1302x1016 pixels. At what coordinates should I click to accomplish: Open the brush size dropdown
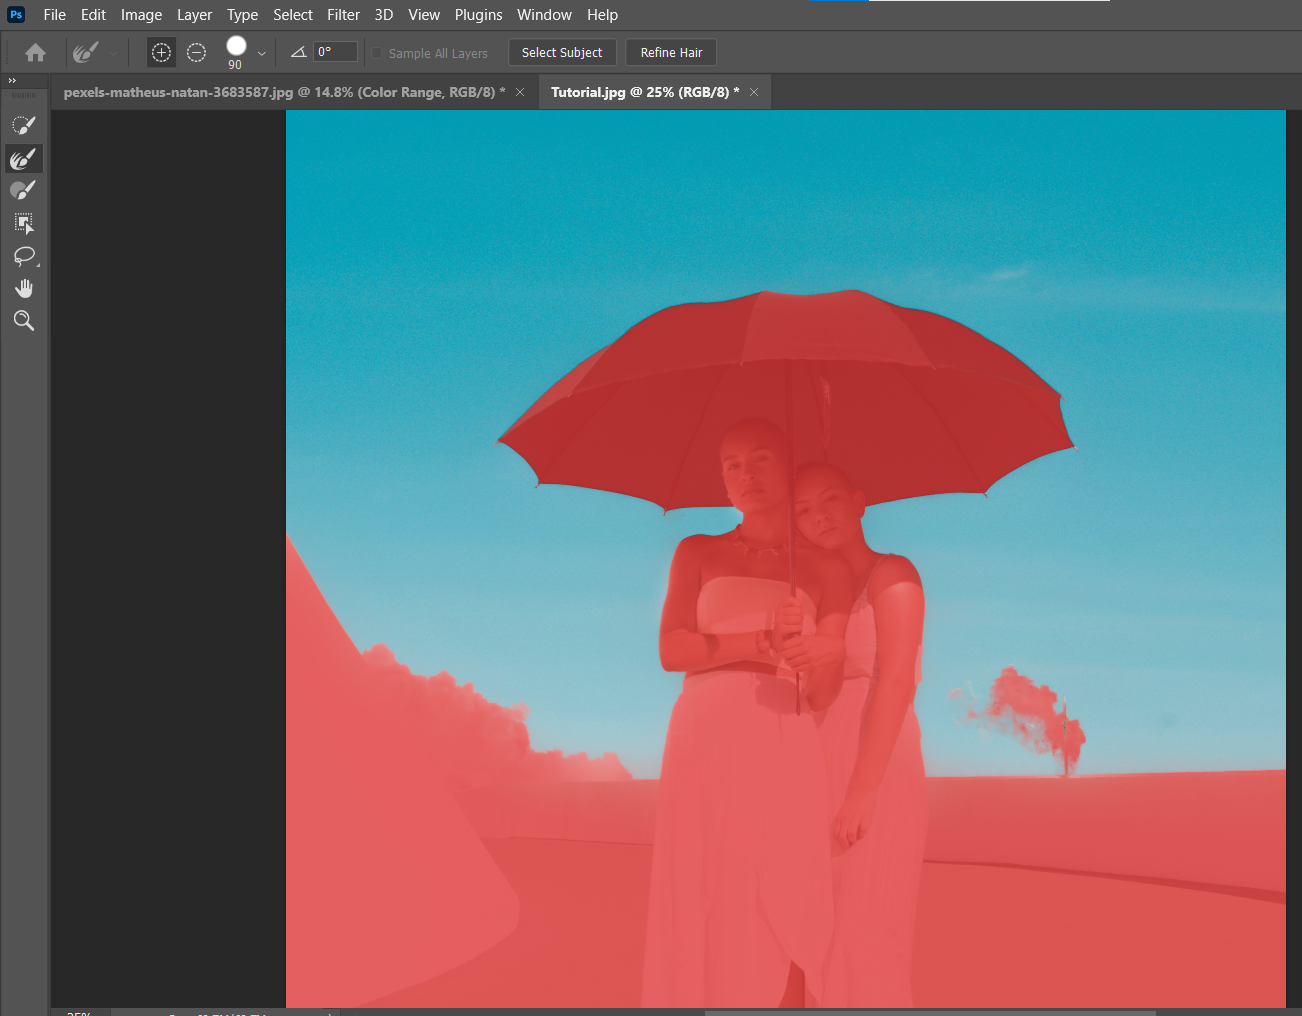point(261,52)
